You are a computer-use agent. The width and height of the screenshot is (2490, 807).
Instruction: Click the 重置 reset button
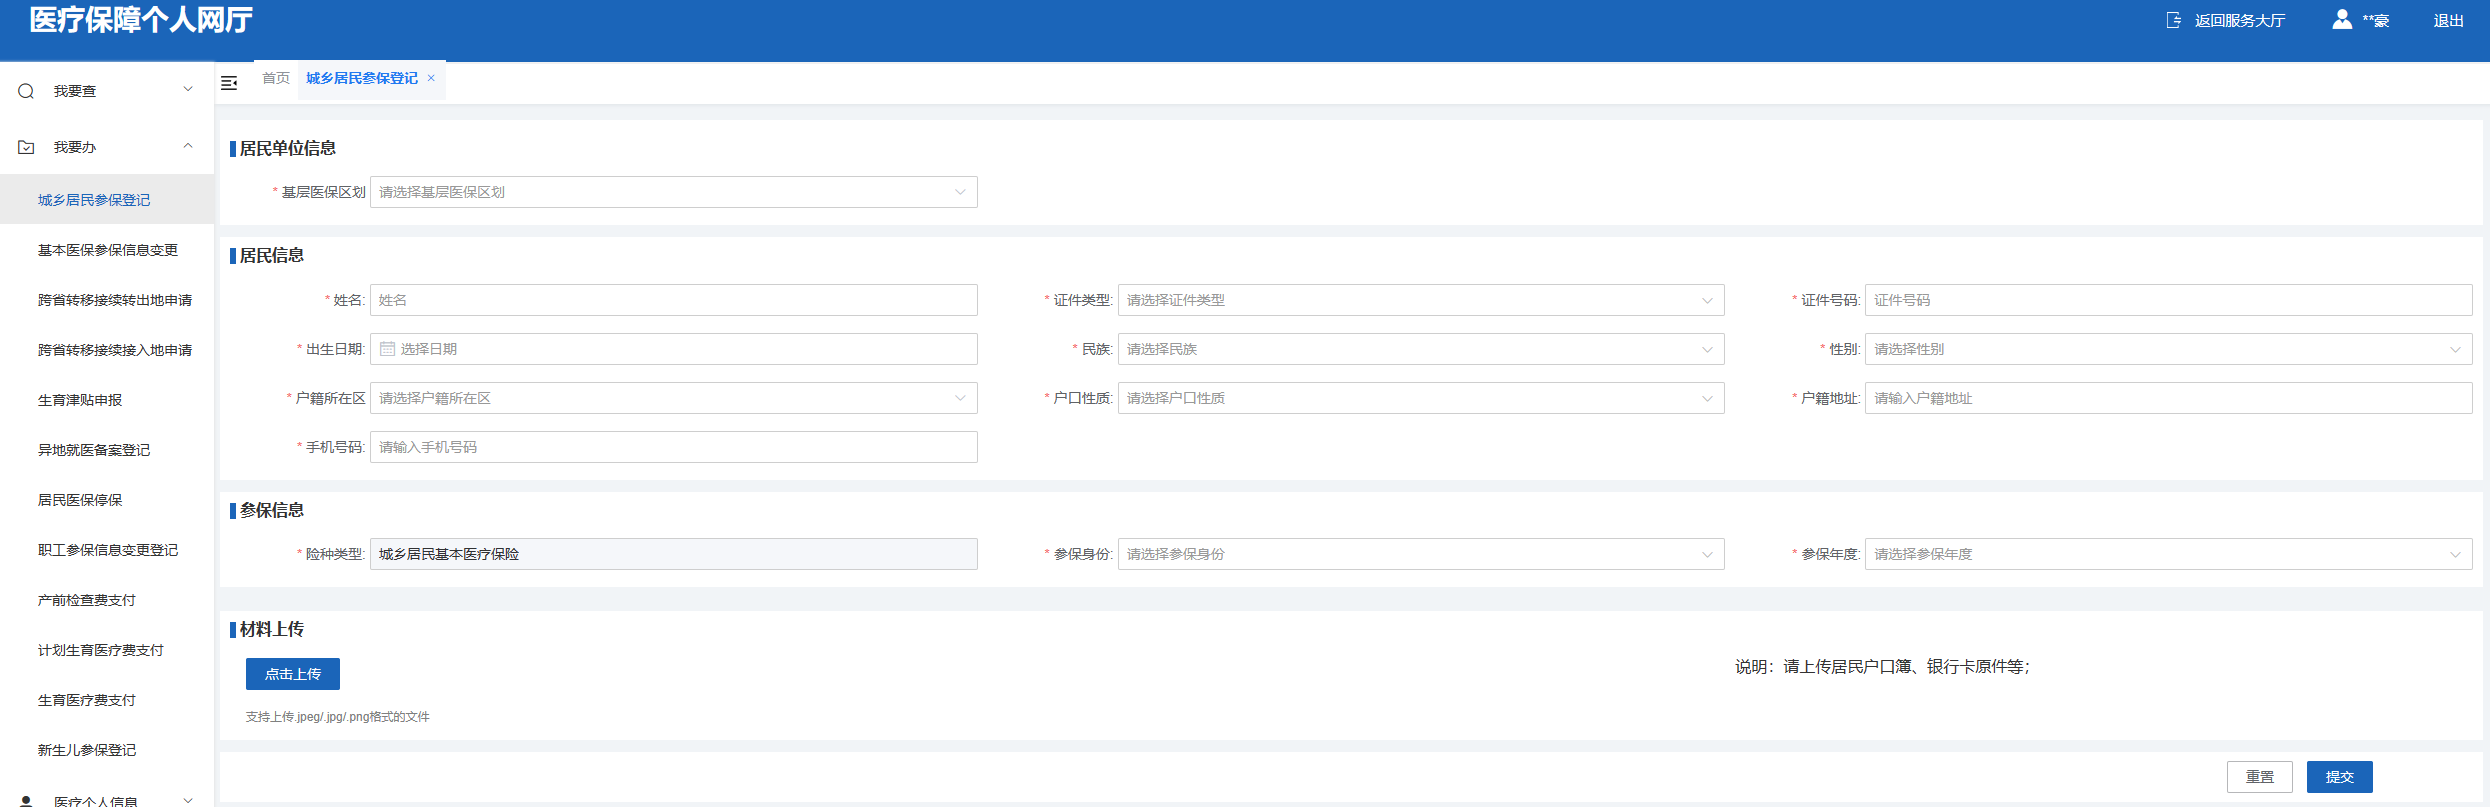click(2259, 777)
